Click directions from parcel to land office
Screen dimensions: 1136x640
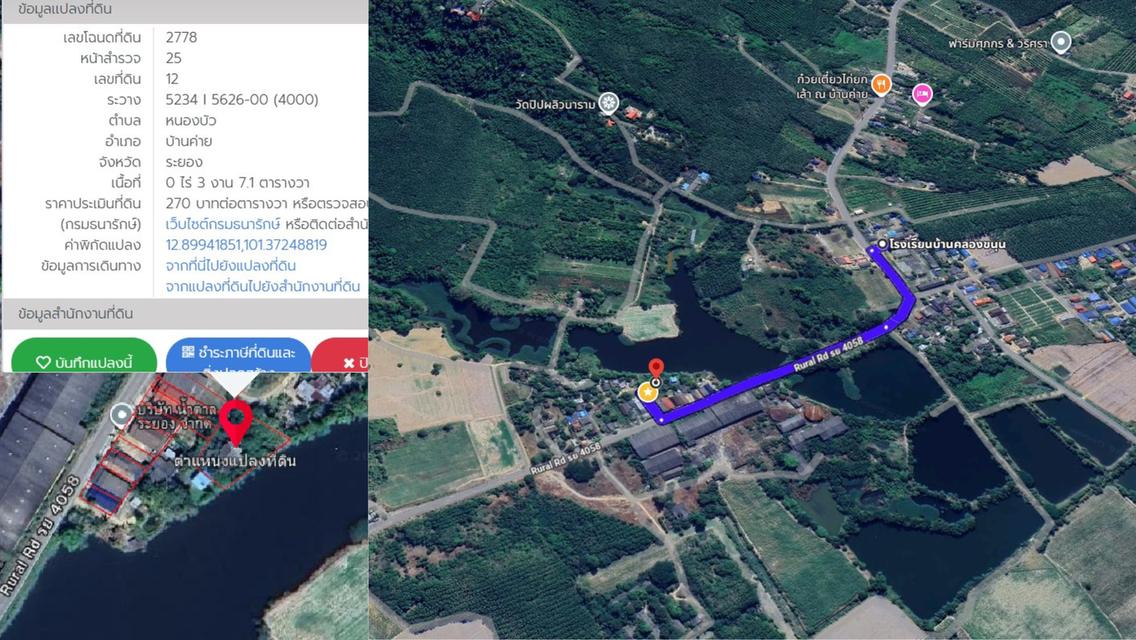tap(262, 286)
